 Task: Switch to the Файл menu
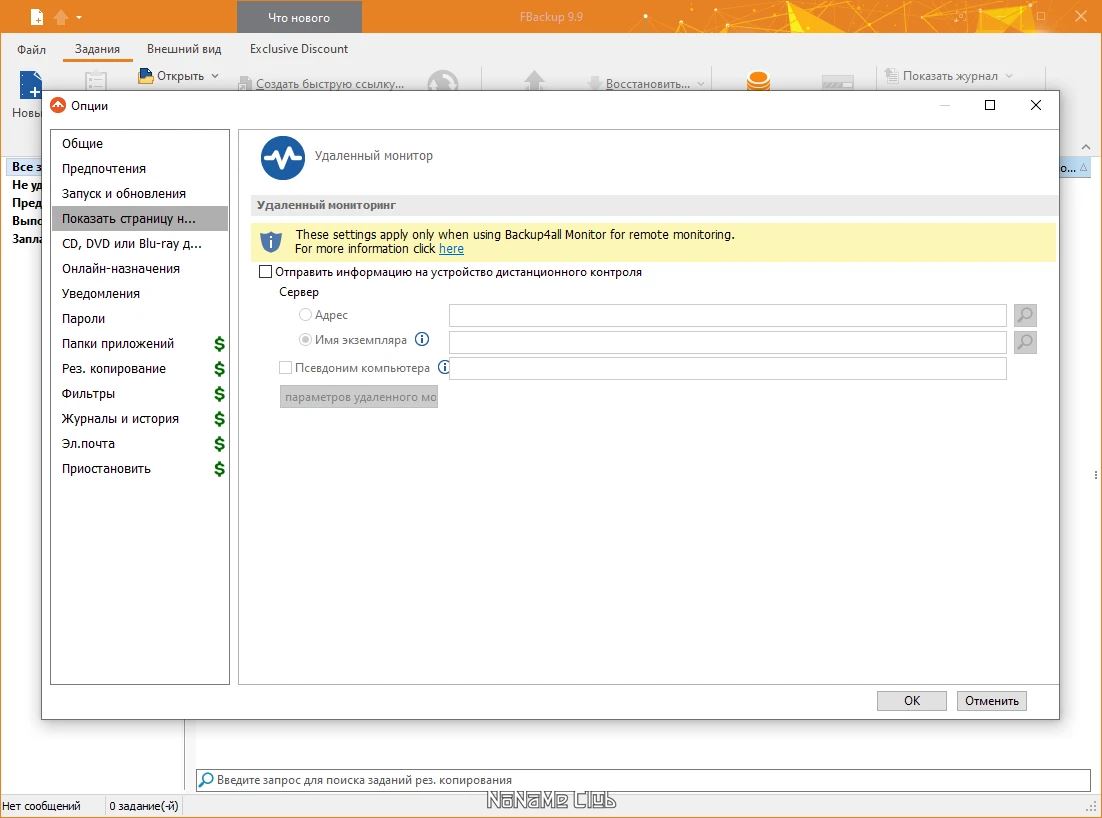(32, 49)
